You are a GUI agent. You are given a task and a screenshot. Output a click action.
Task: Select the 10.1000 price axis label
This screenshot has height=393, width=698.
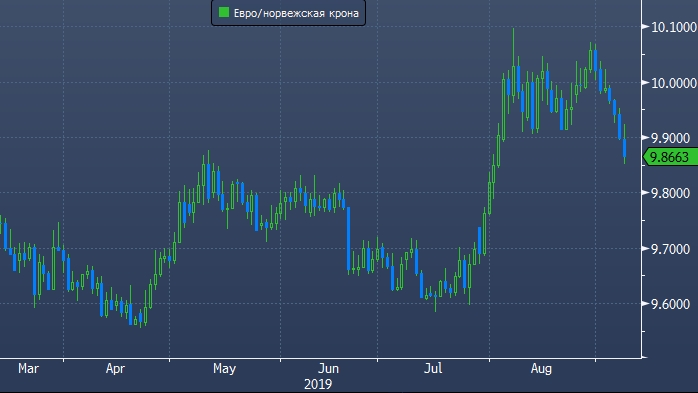coord(674,28)
